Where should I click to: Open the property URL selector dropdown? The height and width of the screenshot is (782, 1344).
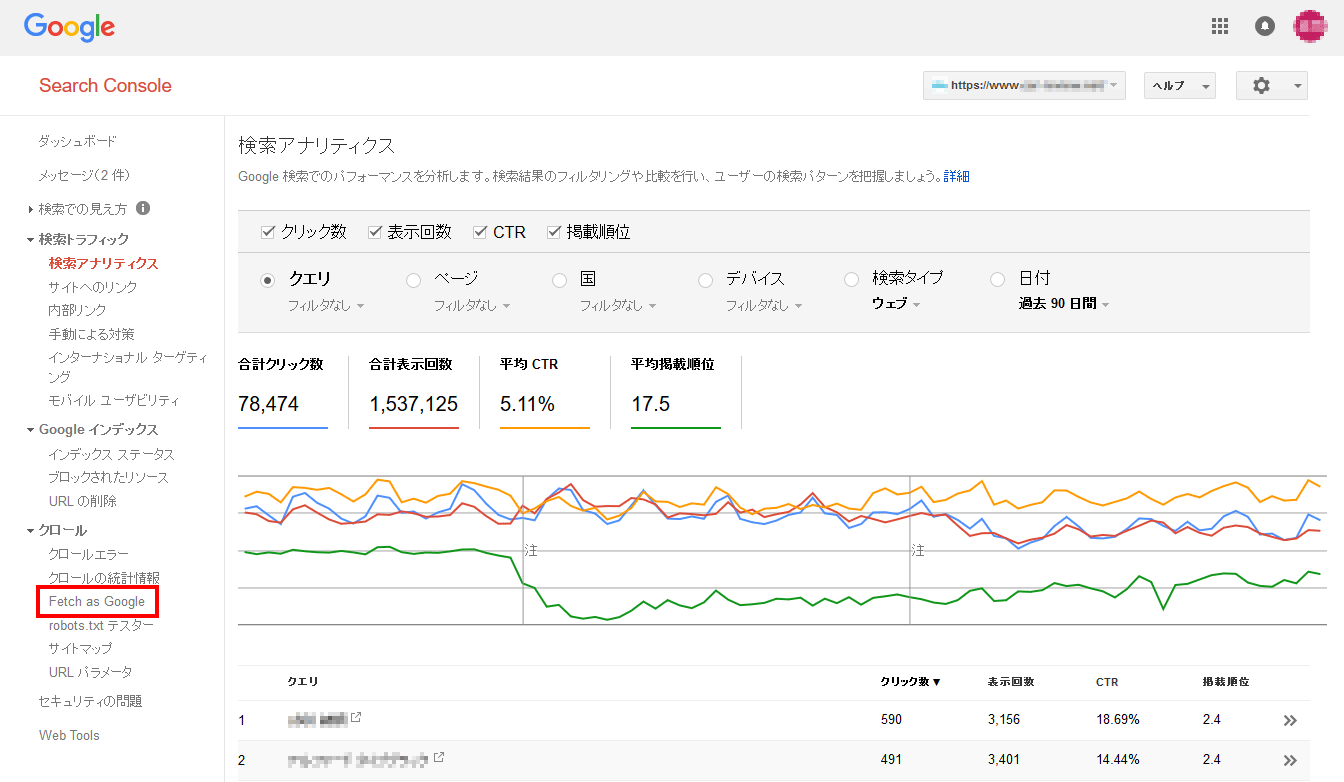point(1025,86)
